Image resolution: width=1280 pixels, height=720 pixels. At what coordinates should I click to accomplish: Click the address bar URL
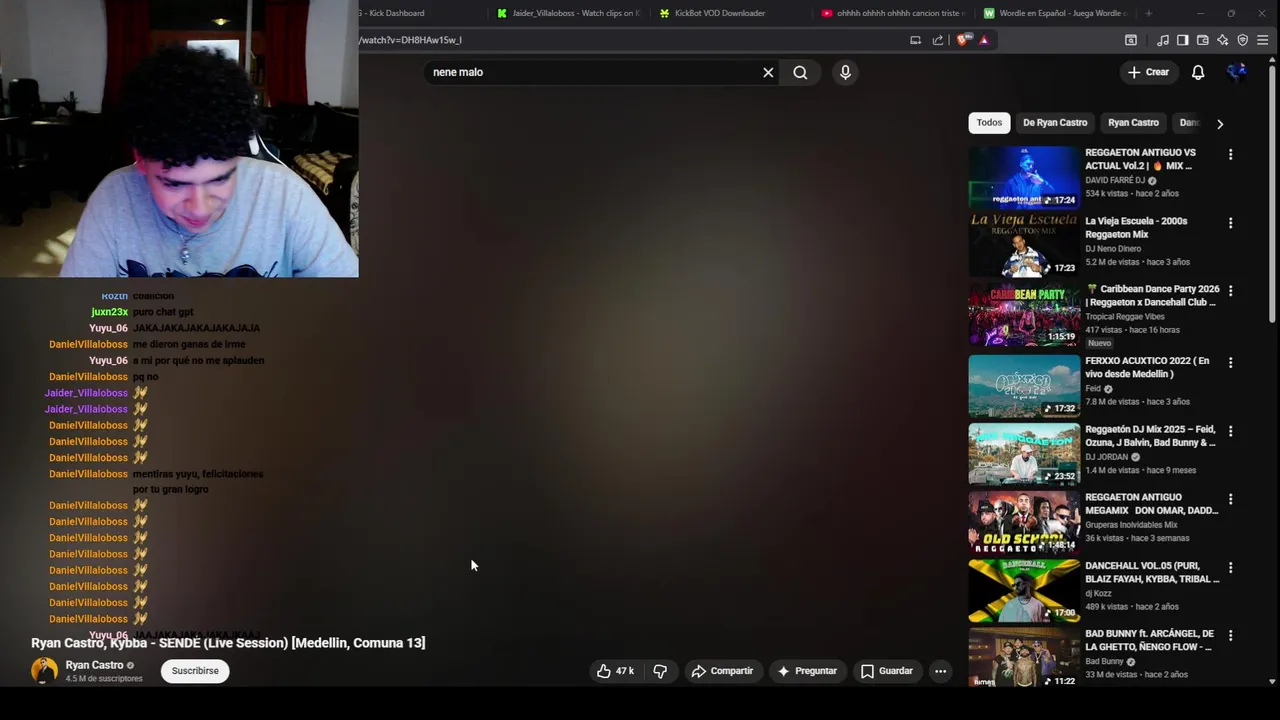tap(410, 40)
